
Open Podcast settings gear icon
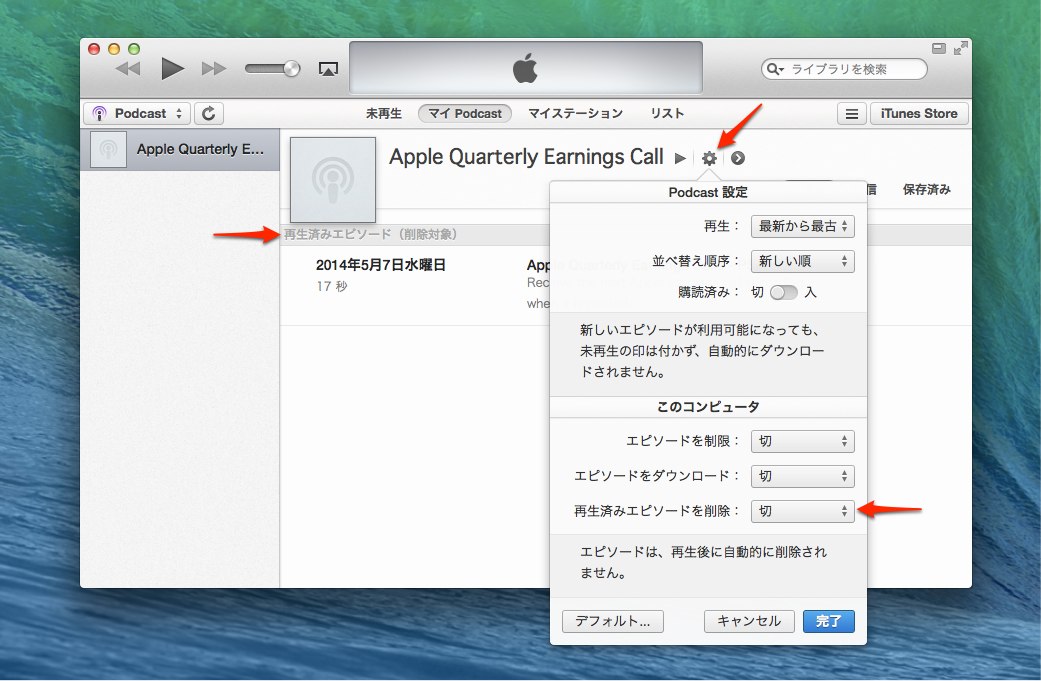[709, 158]
